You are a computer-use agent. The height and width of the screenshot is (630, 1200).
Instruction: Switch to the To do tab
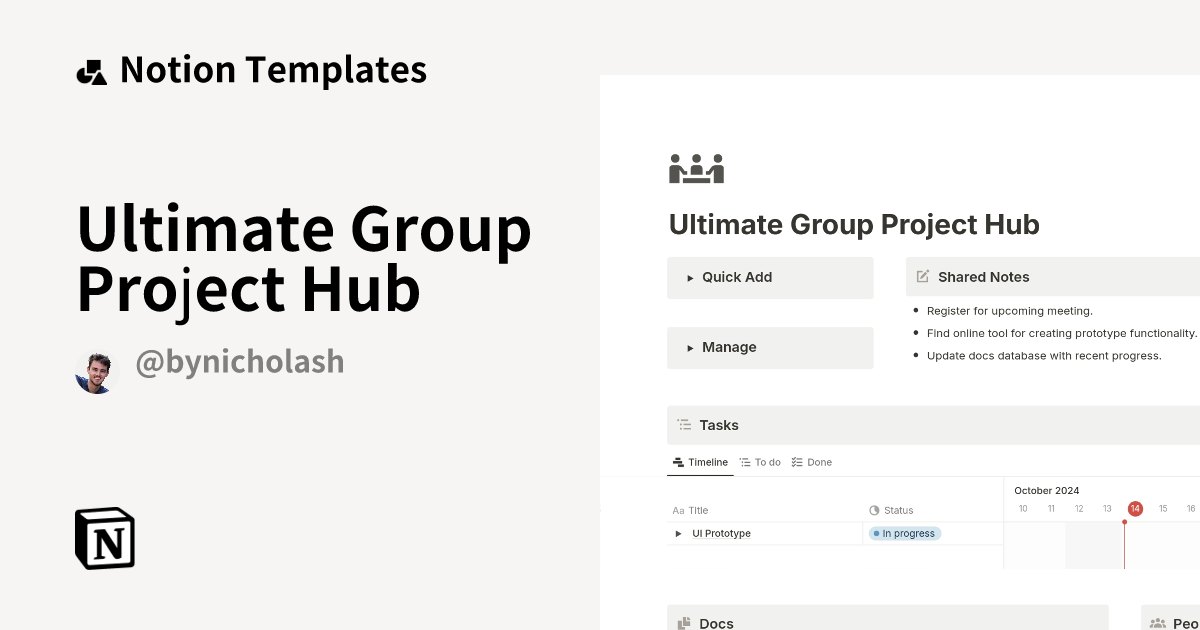(760, 462)
